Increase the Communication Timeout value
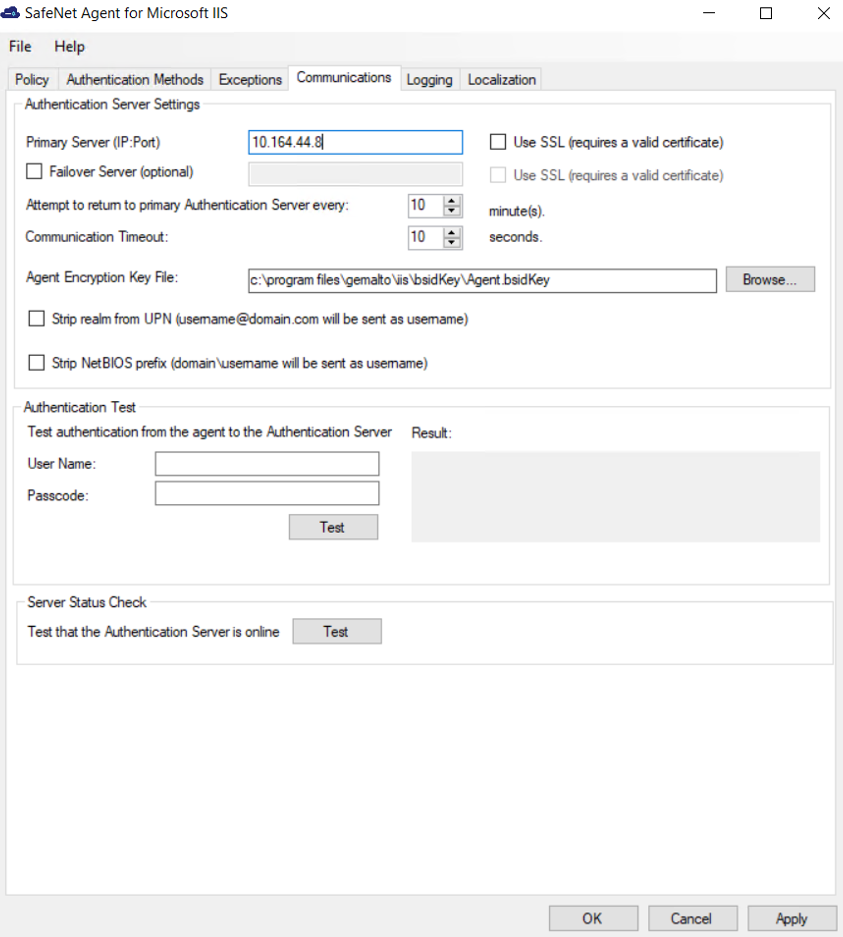 coord(452,232)
